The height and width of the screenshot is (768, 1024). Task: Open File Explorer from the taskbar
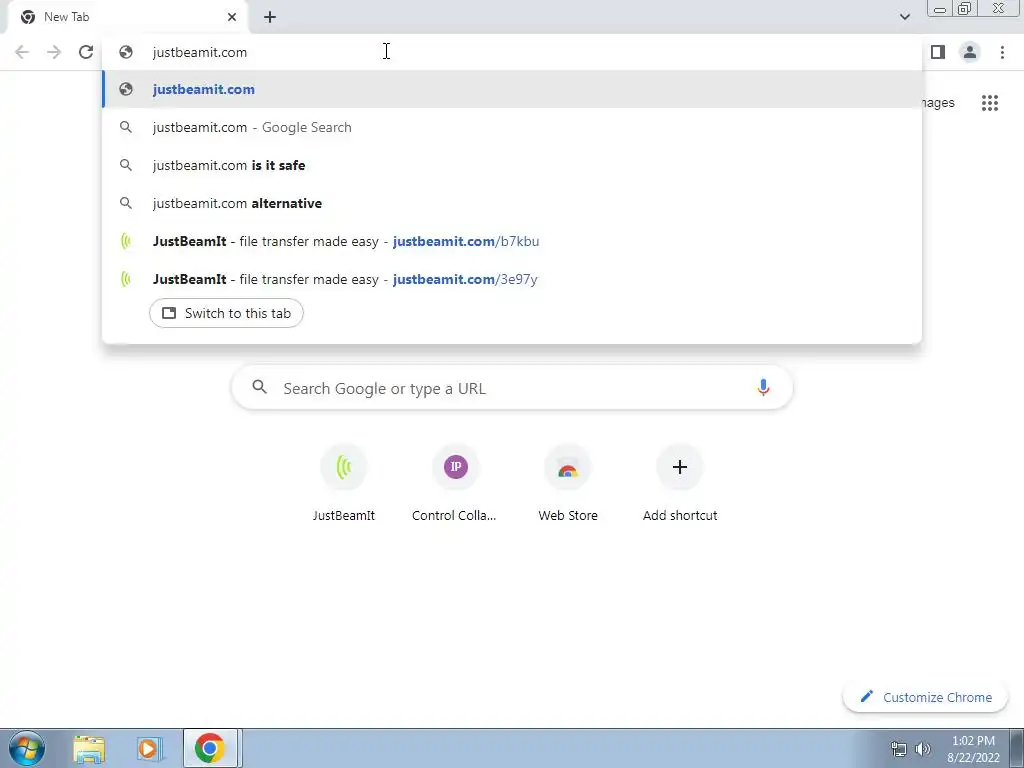pos(89,748)
